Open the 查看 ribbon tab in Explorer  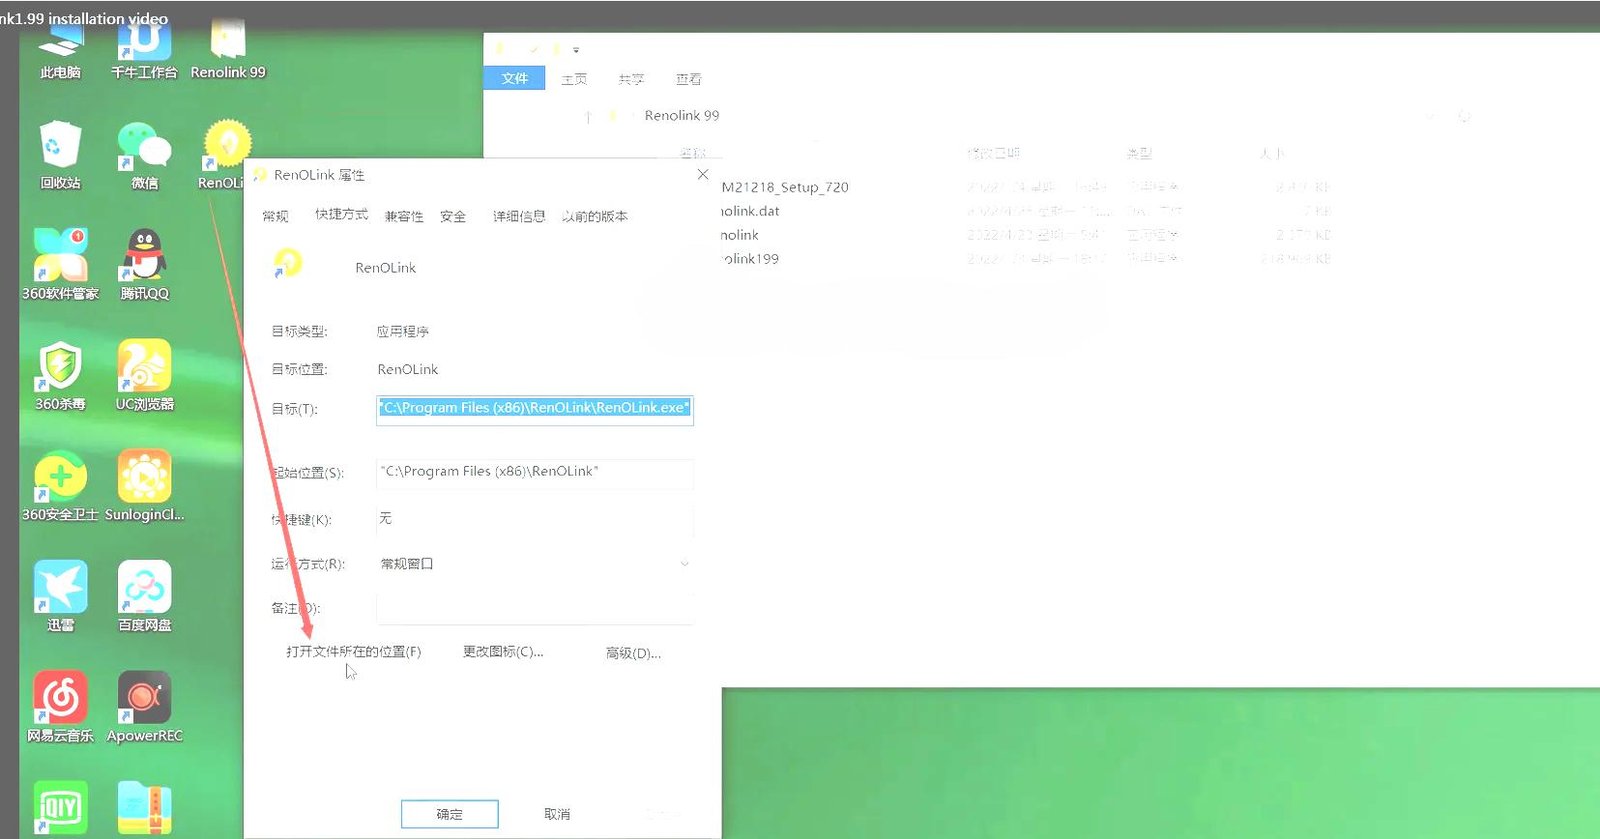click(x=688, y=79)
